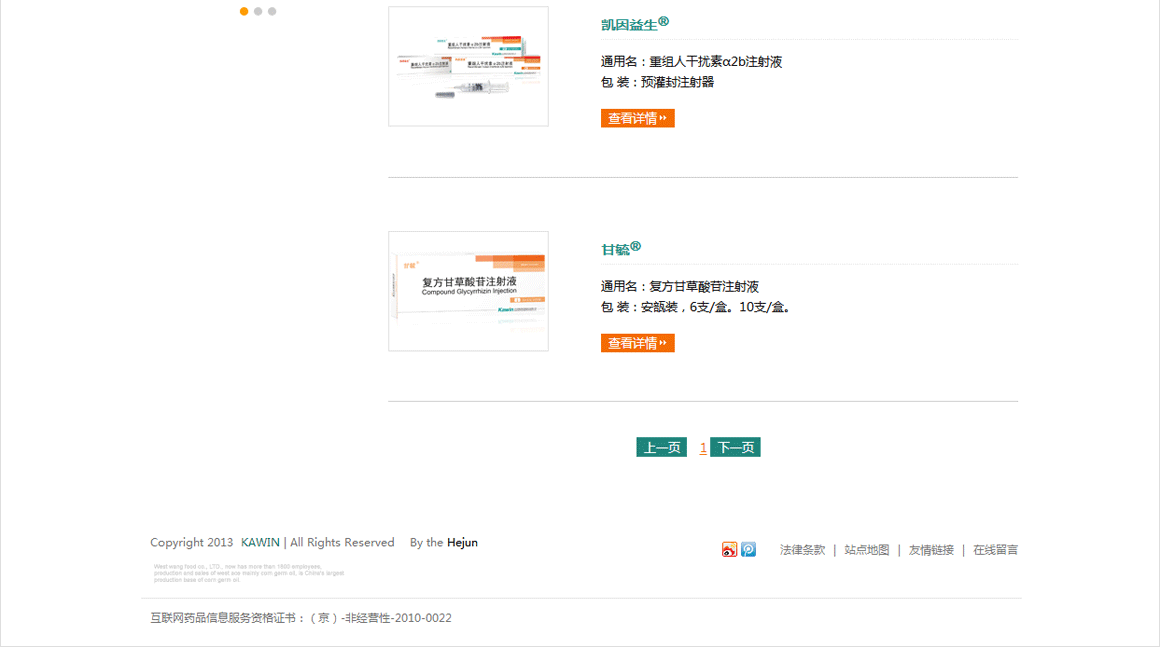This screenshot has height=647, width=1160.
Task: Switch to the last carousel dot
Action: [x=272, y=11]
